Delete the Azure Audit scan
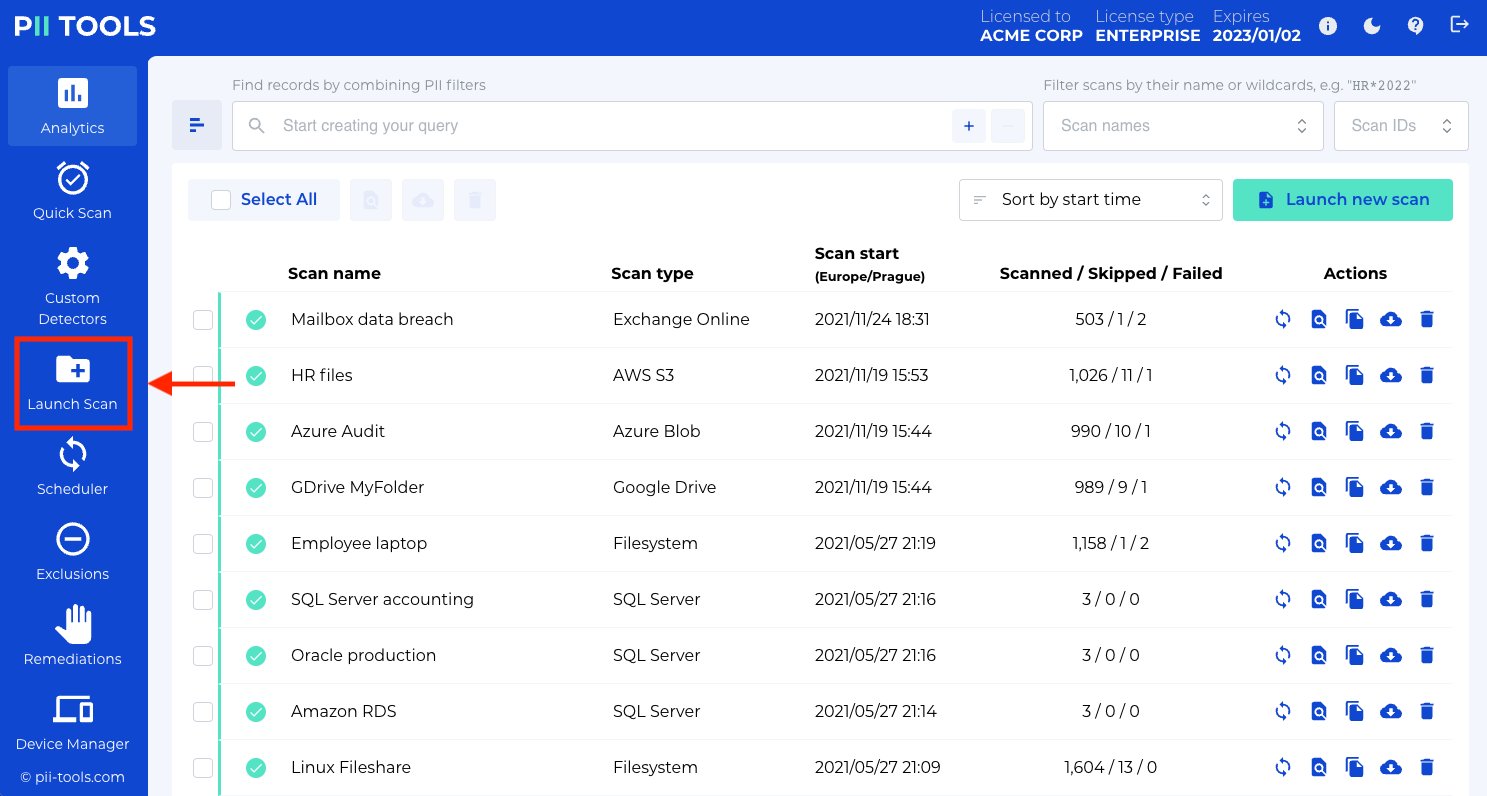 pos(1427,431)
